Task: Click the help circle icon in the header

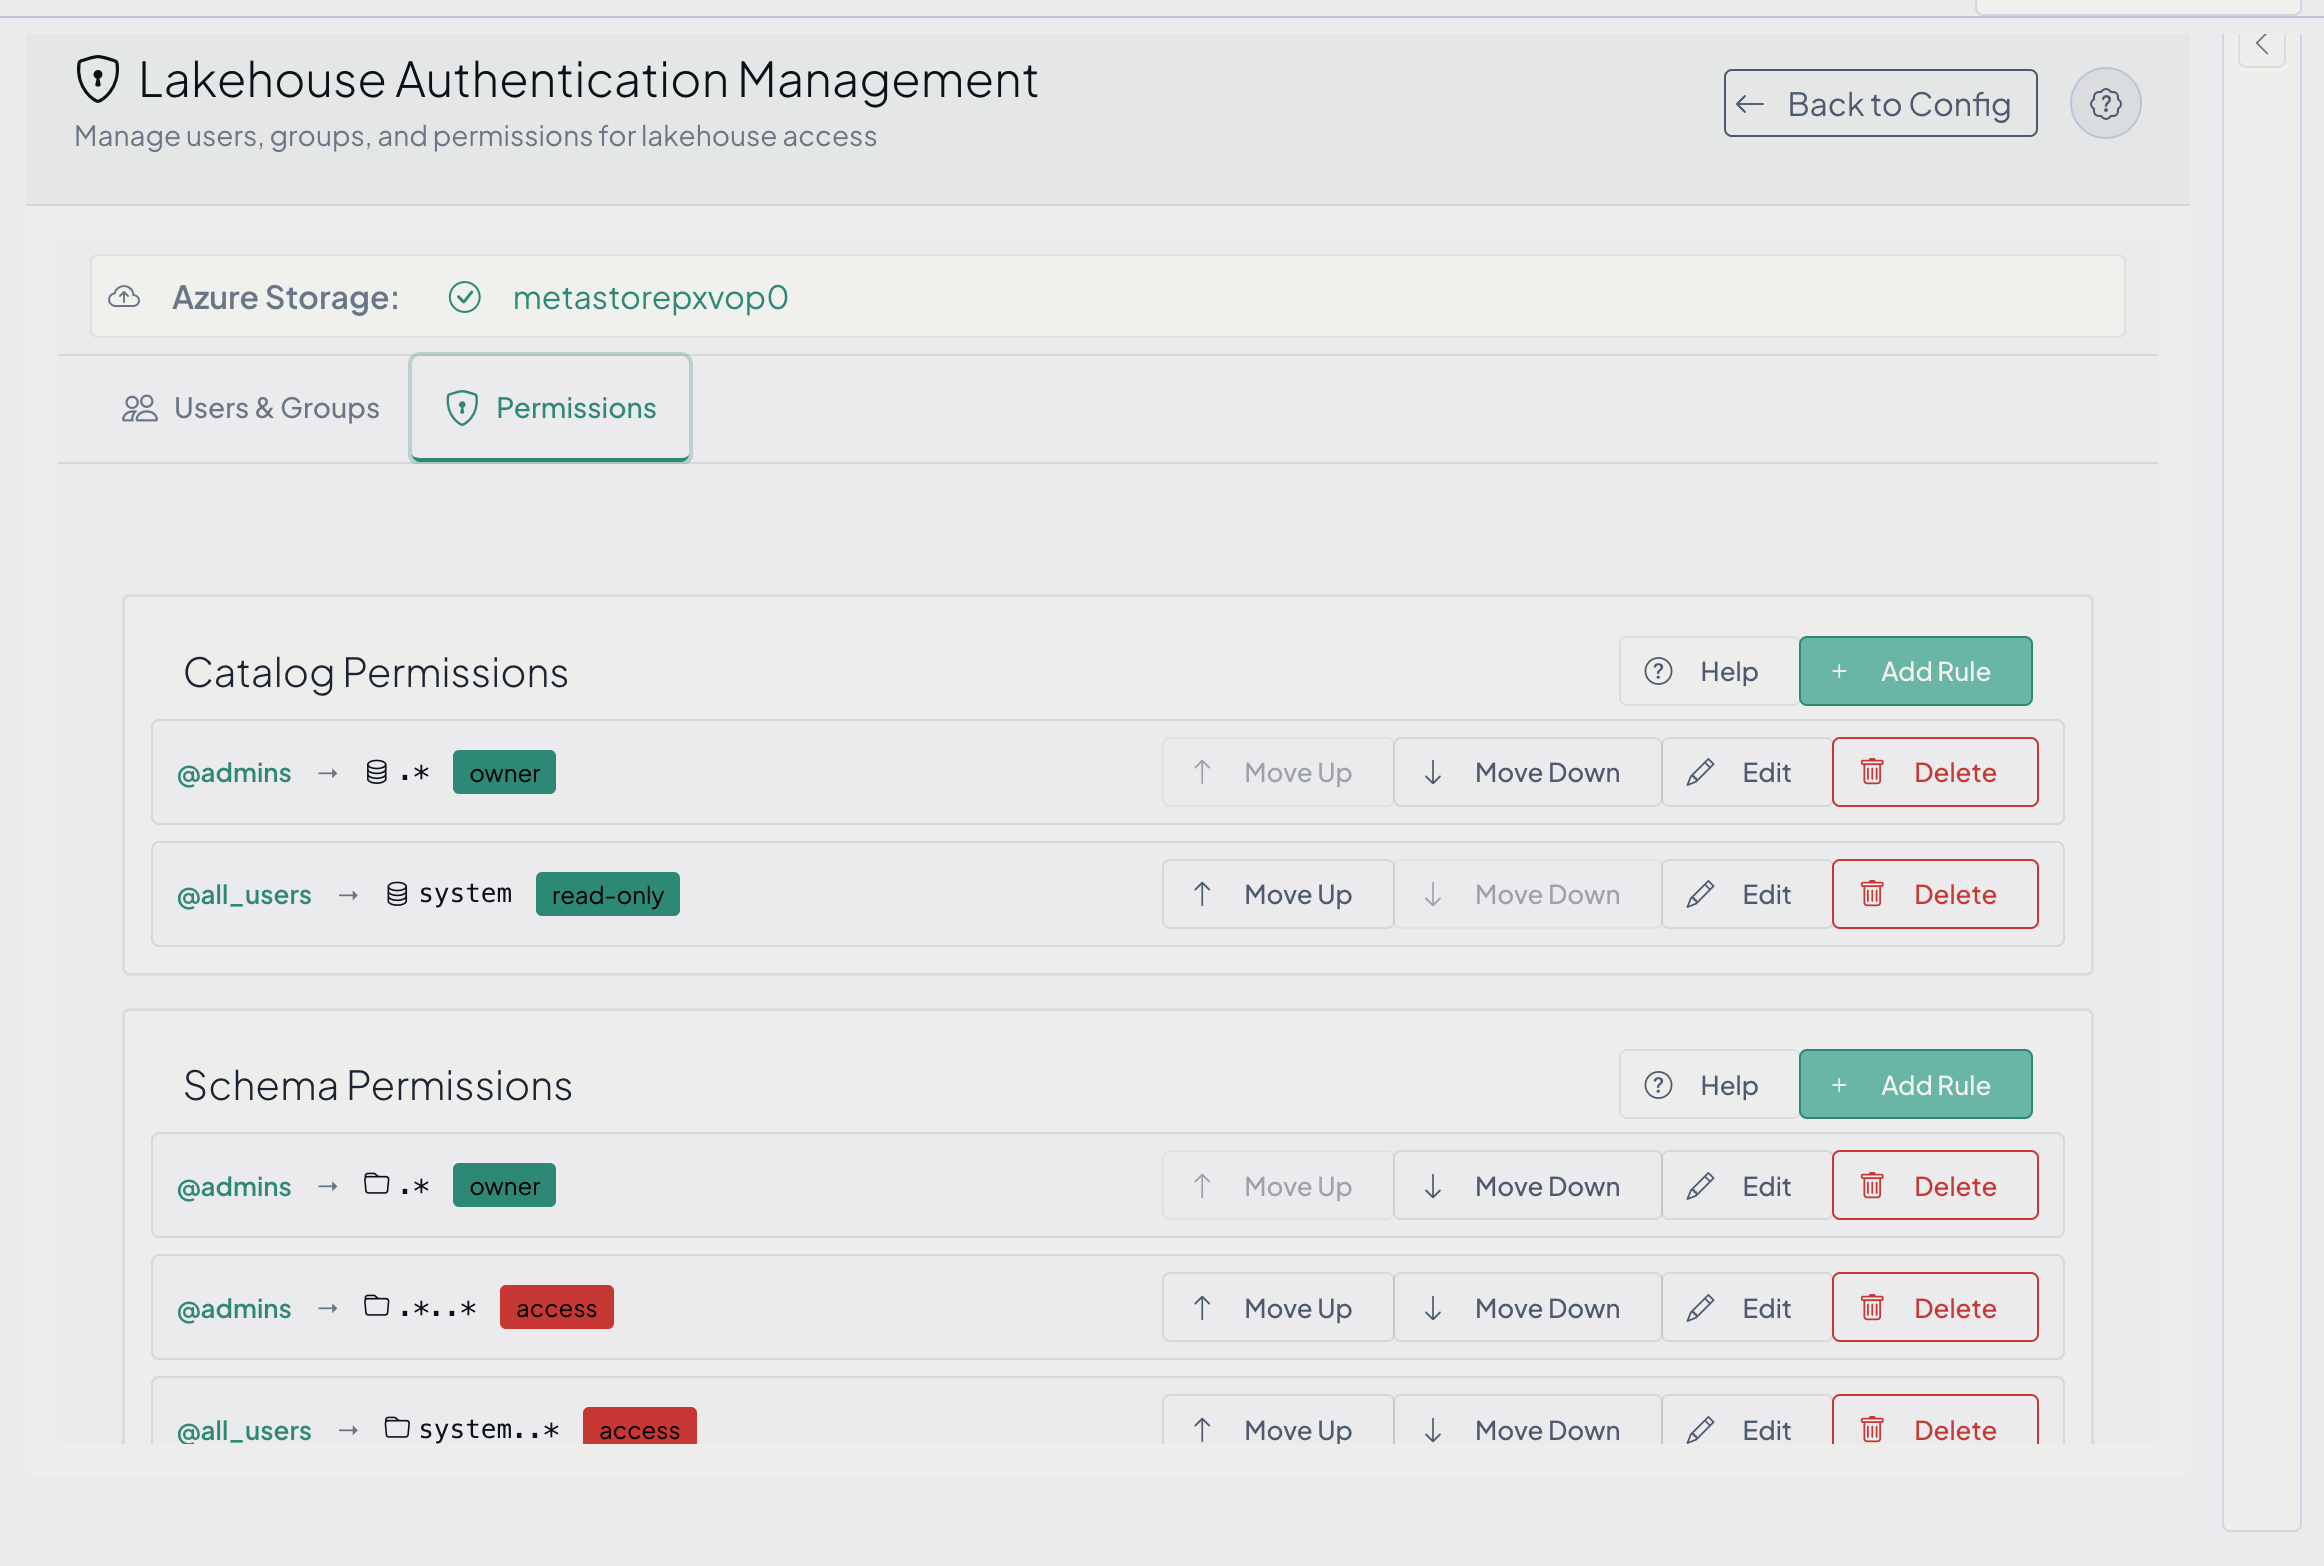Action: [2105, 103]
